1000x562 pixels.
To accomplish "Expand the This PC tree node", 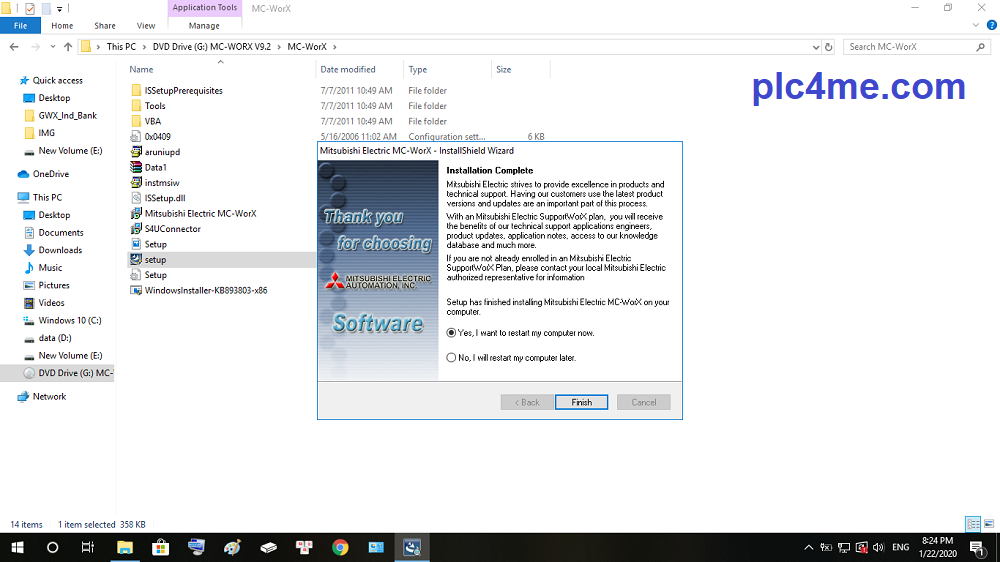I will [x=9, y=198].
